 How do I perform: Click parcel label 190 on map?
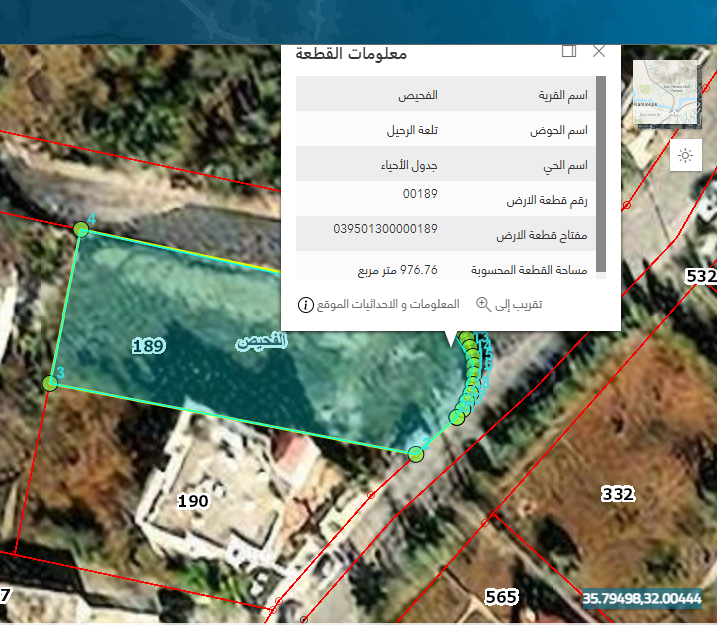click(x=191, y=499)
